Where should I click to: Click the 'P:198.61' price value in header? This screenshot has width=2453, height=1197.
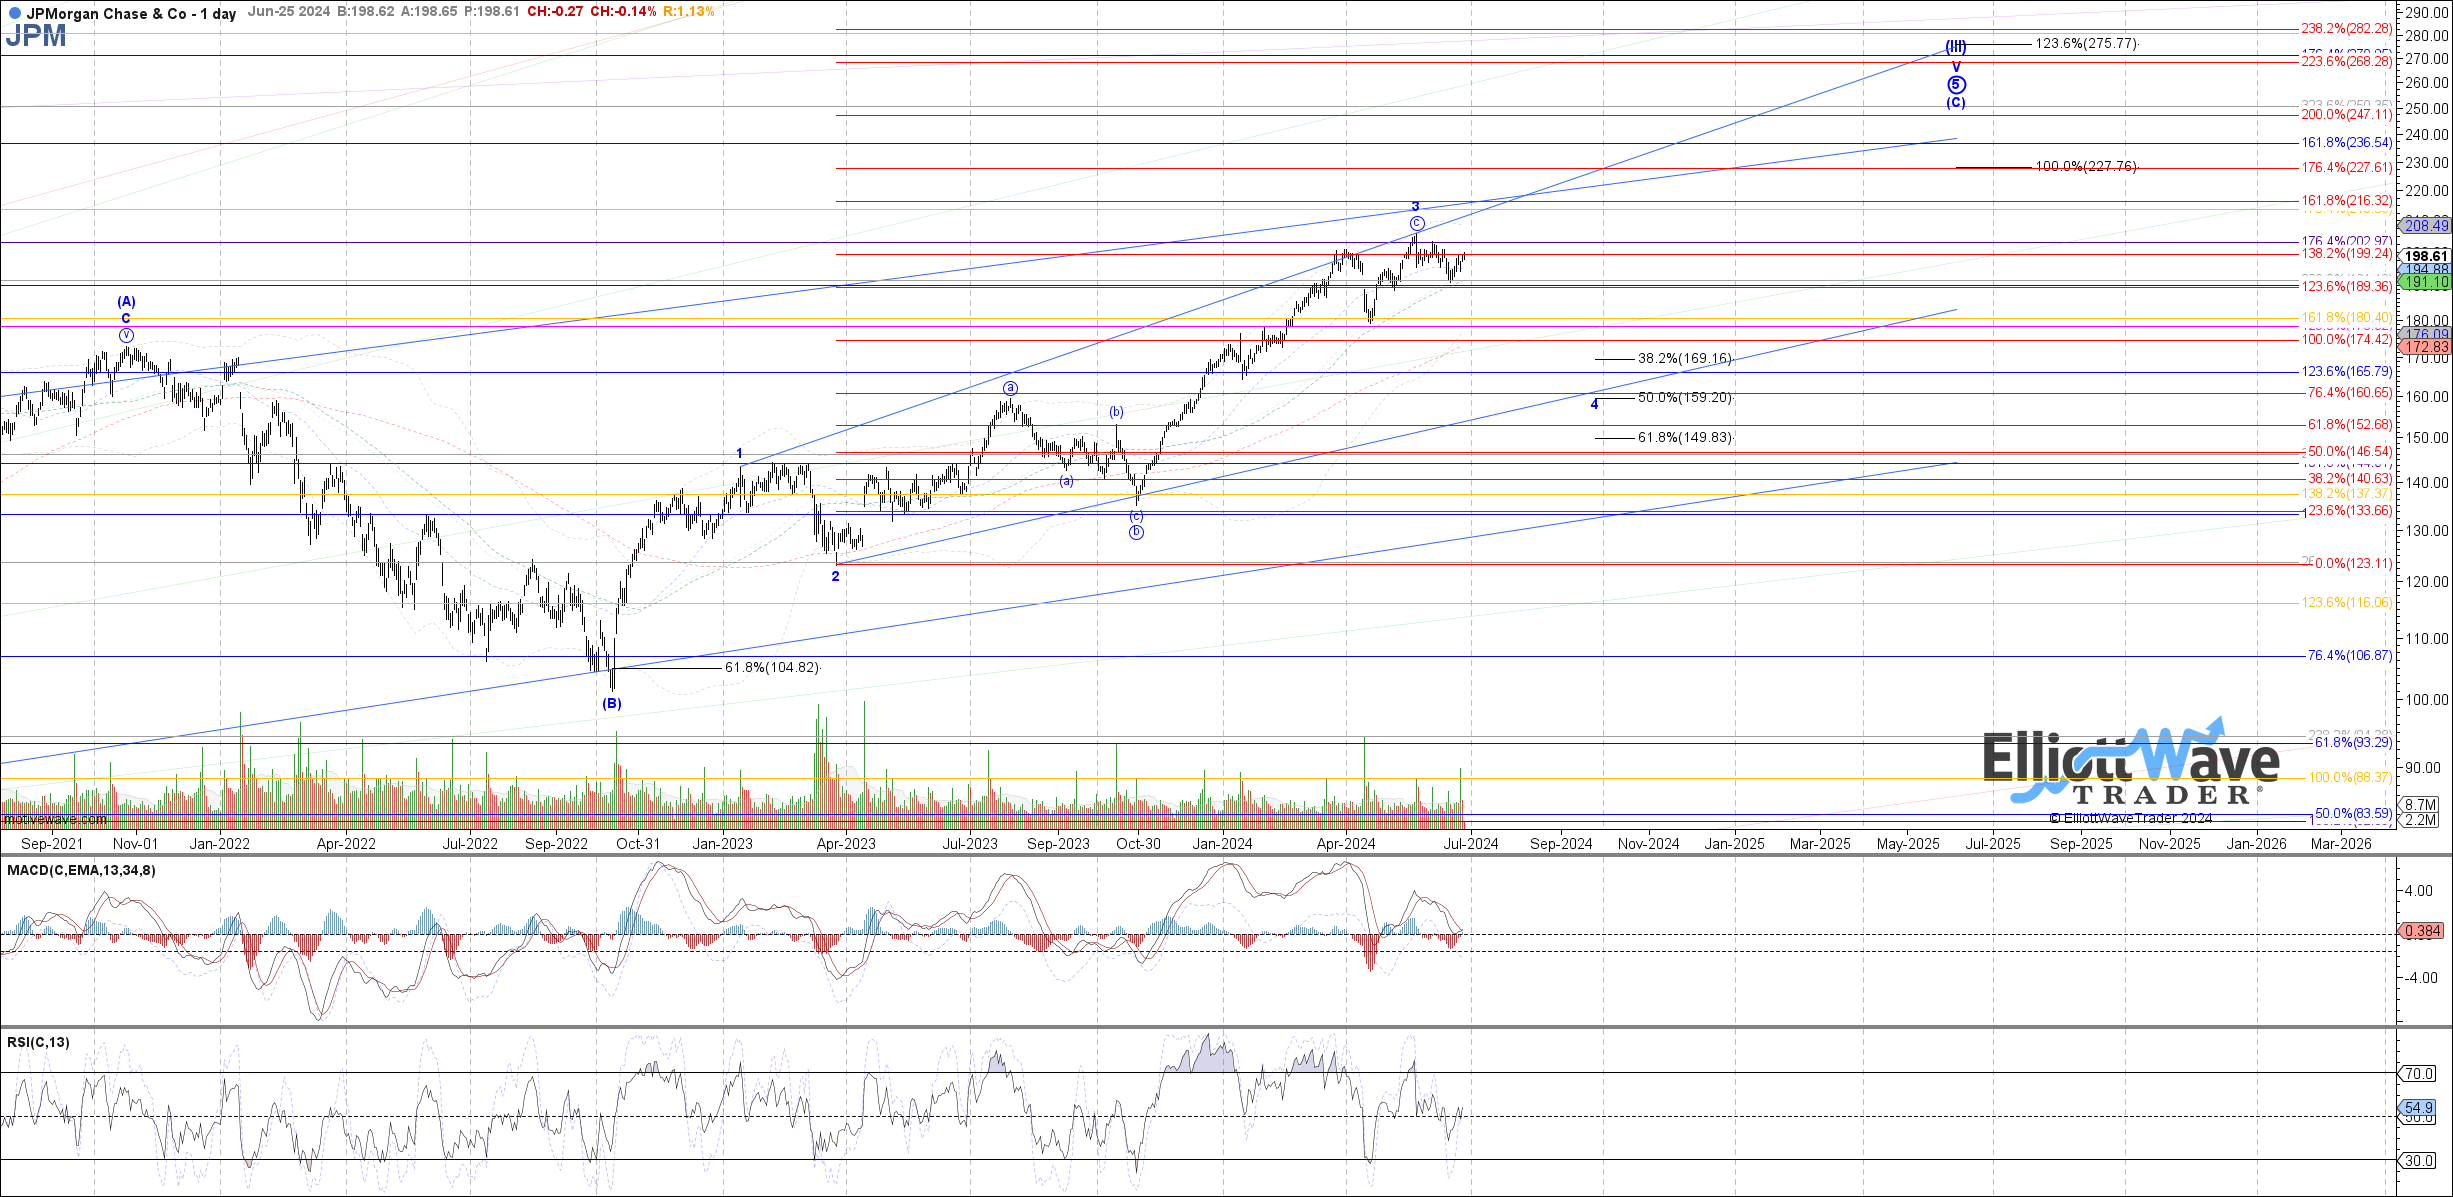(492, 12)
